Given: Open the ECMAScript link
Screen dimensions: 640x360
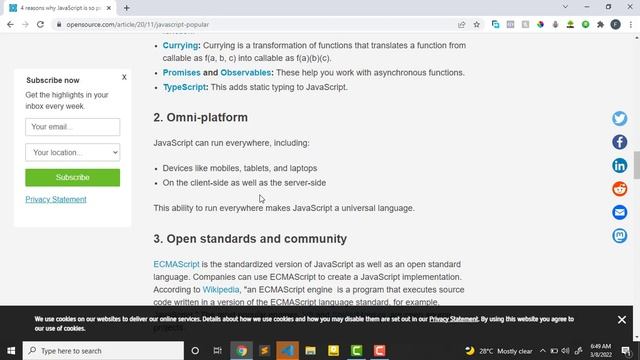Looking at the screenshot, I should pyautogui.click(x=176, y=264).
